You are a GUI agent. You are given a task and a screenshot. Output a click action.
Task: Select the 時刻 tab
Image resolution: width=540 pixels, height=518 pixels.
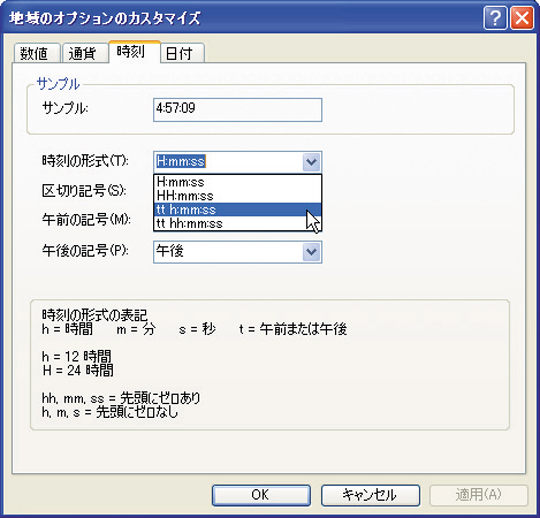click(x=135, y=52)
